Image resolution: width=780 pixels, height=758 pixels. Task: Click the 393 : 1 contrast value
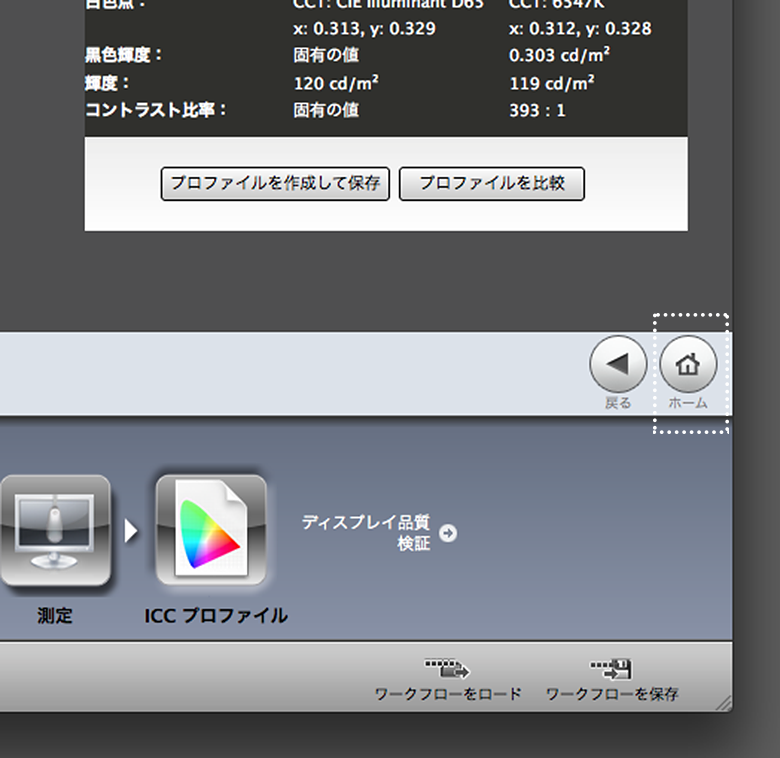click(537, 110)
